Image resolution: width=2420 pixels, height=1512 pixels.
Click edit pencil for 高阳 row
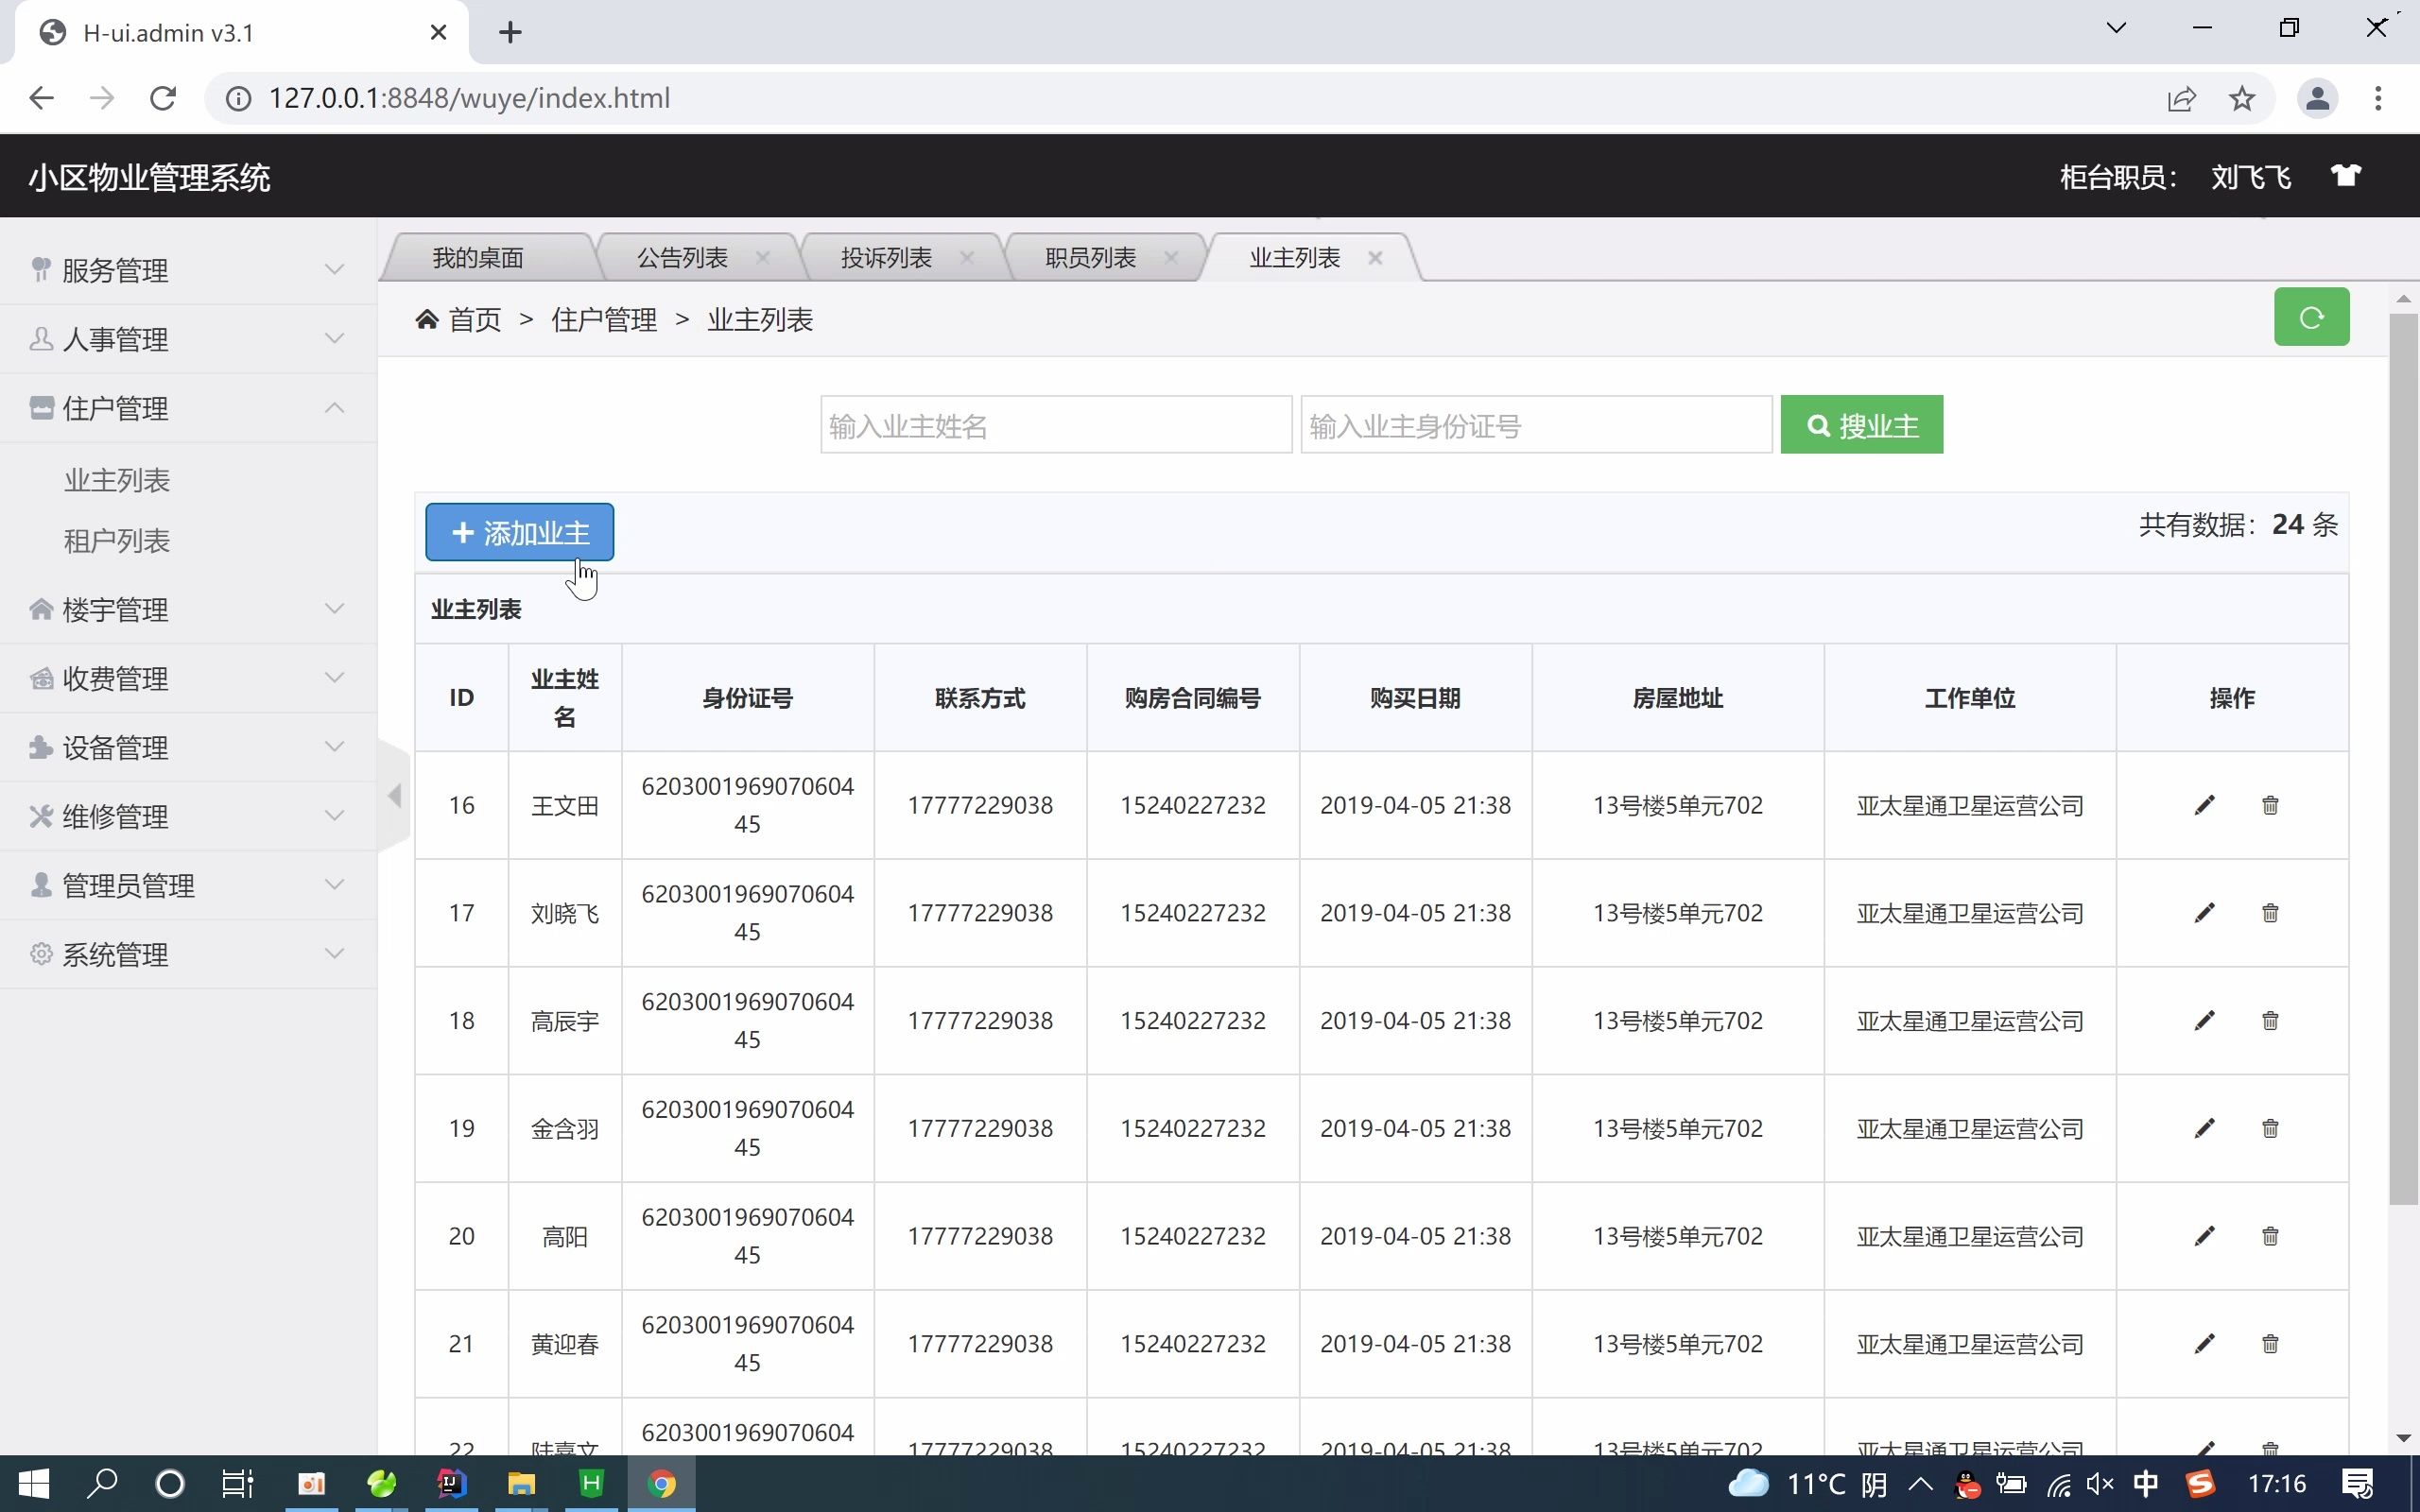[2204, 1236]
